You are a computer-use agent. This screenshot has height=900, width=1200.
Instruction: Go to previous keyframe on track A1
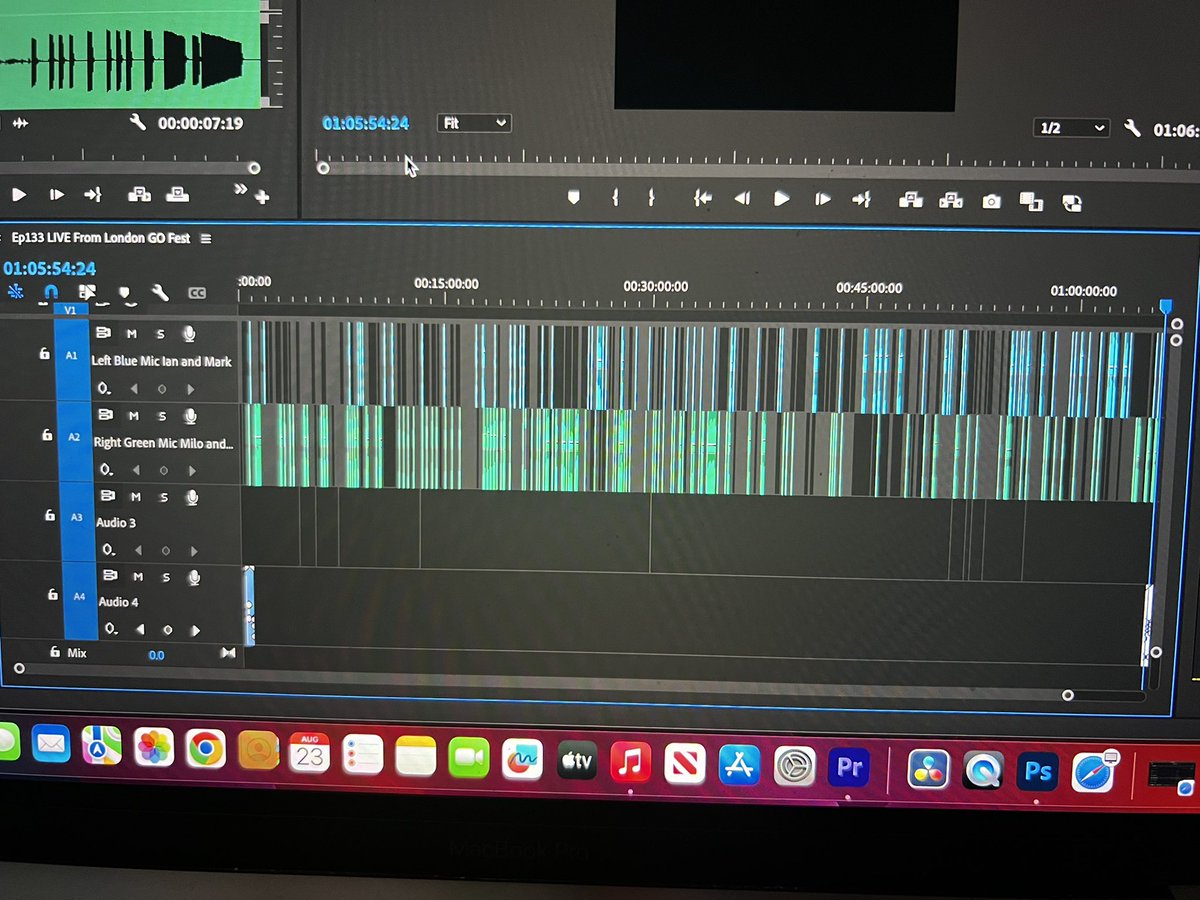[135, 388]
